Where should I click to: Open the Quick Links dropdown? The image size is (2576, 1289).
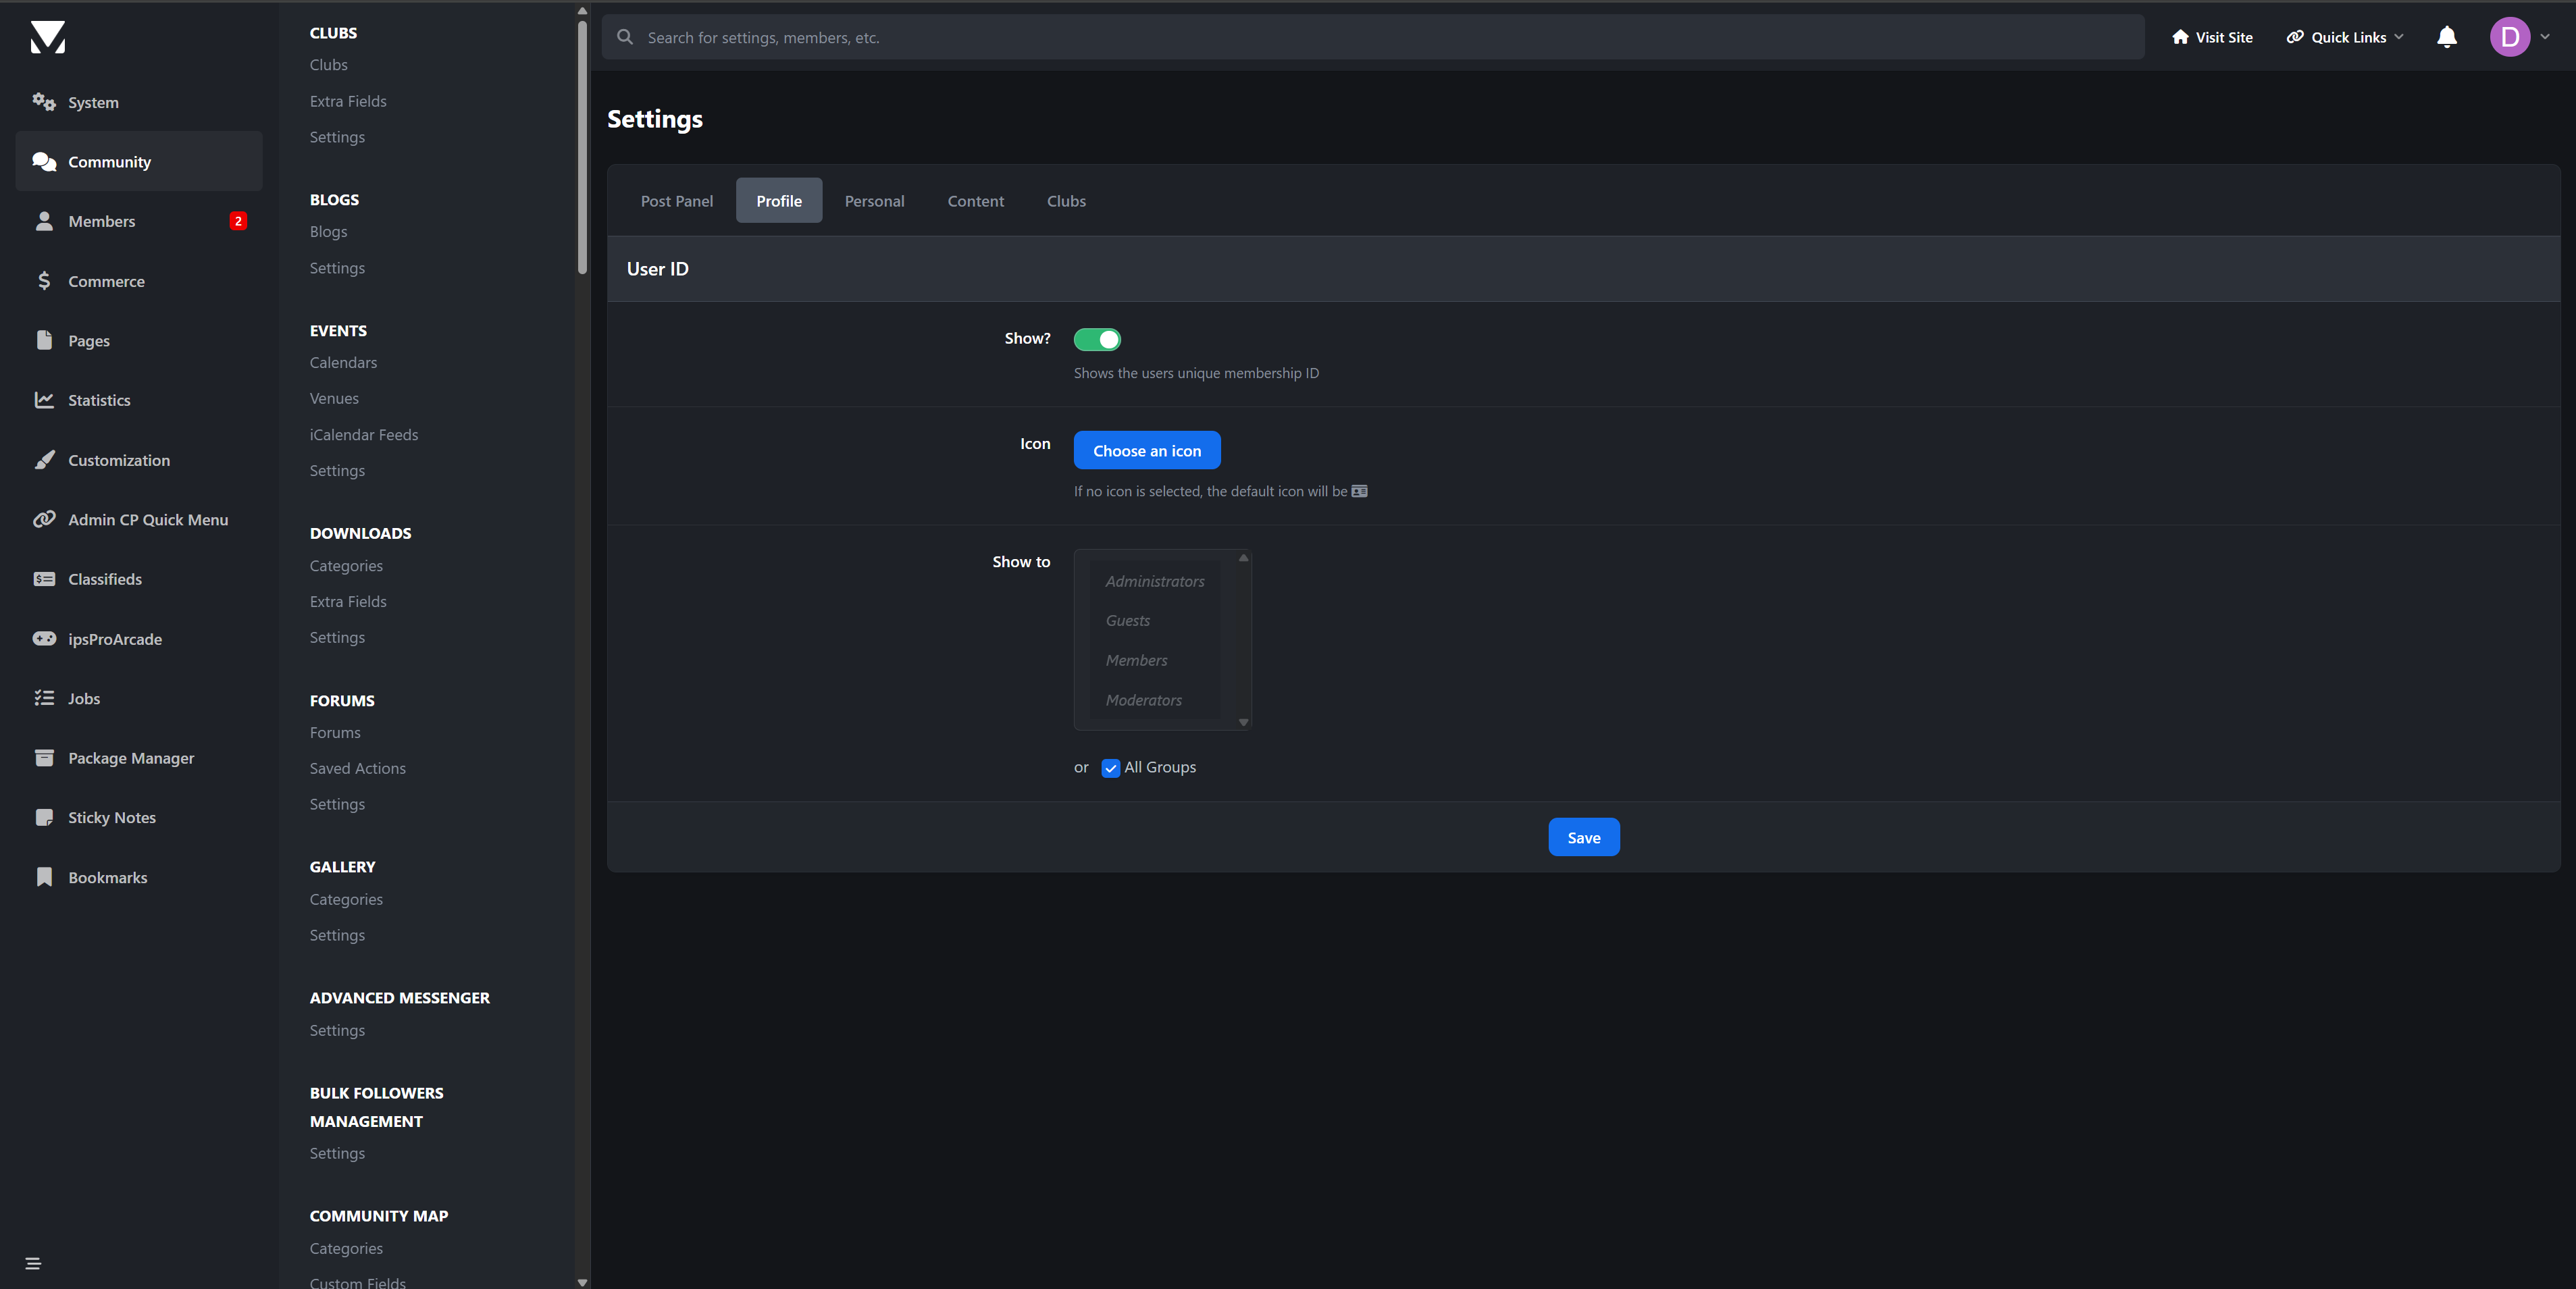tap(2345, 38)
